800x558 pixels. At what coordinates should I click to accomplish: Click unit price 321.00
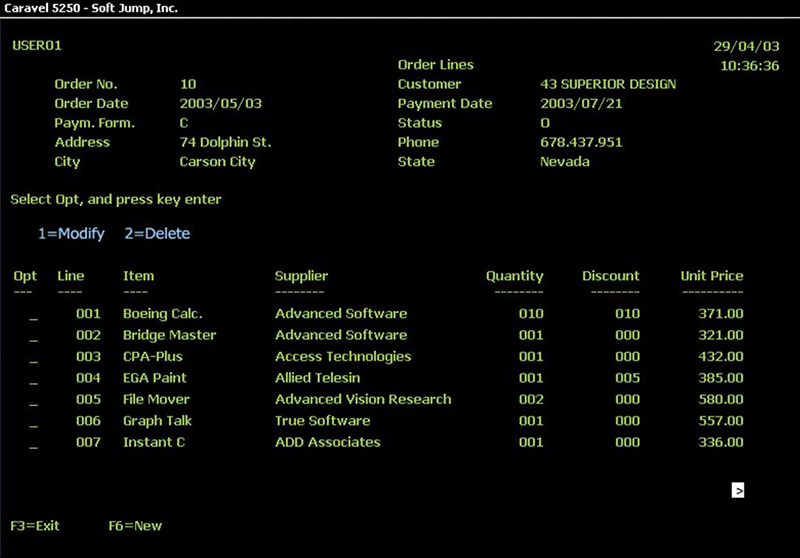coord(721,335)
